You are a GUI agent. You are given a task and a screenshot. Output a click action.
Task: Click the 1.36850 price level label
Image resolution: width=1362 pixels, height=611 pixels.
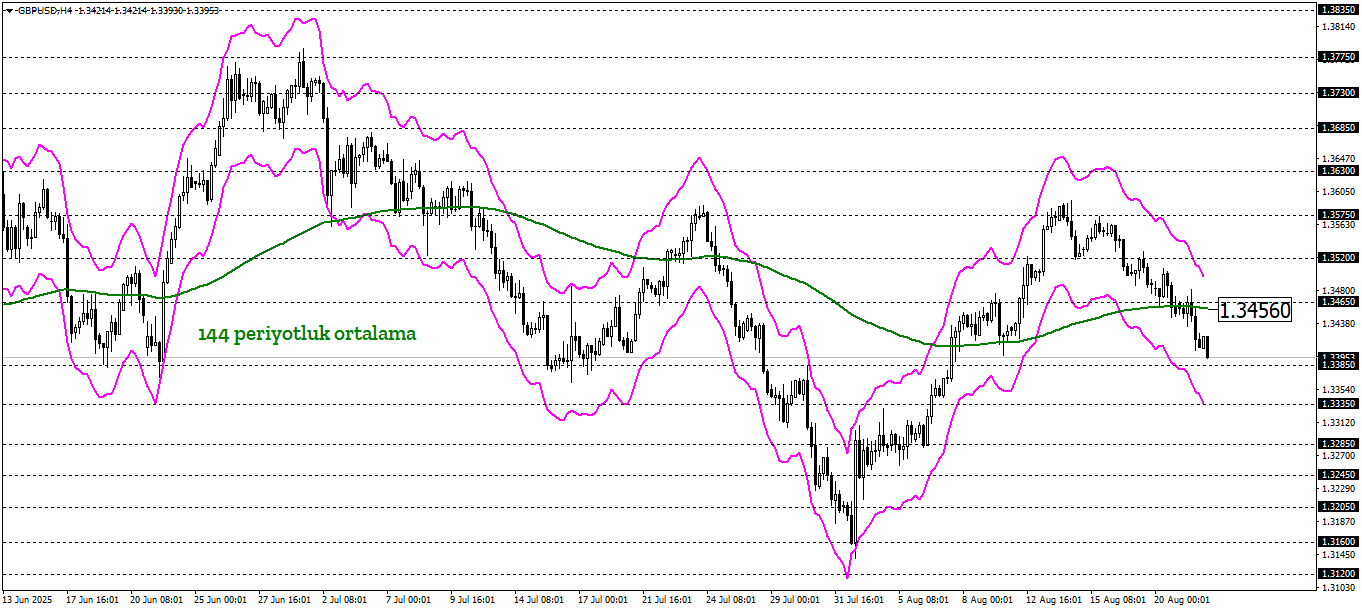[1338, 128]
